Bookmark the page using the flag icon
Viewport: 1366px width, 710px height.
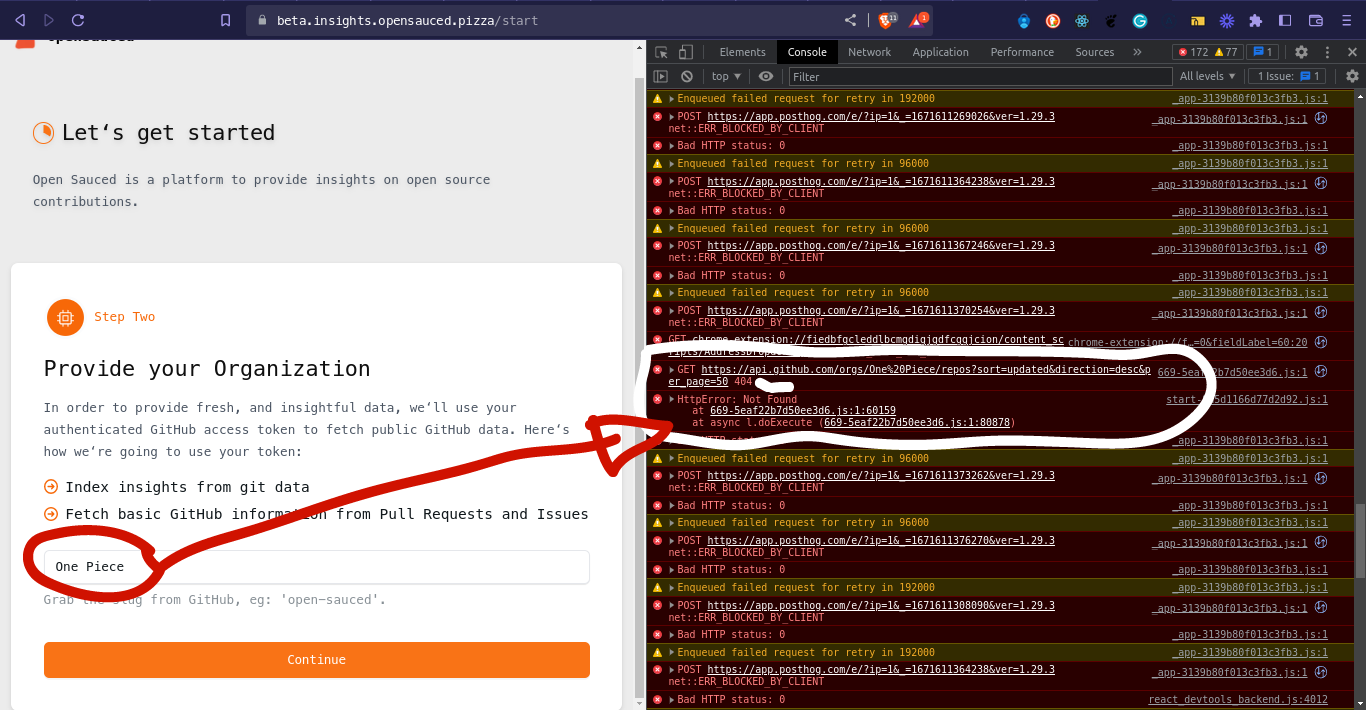tap(225, 19)
